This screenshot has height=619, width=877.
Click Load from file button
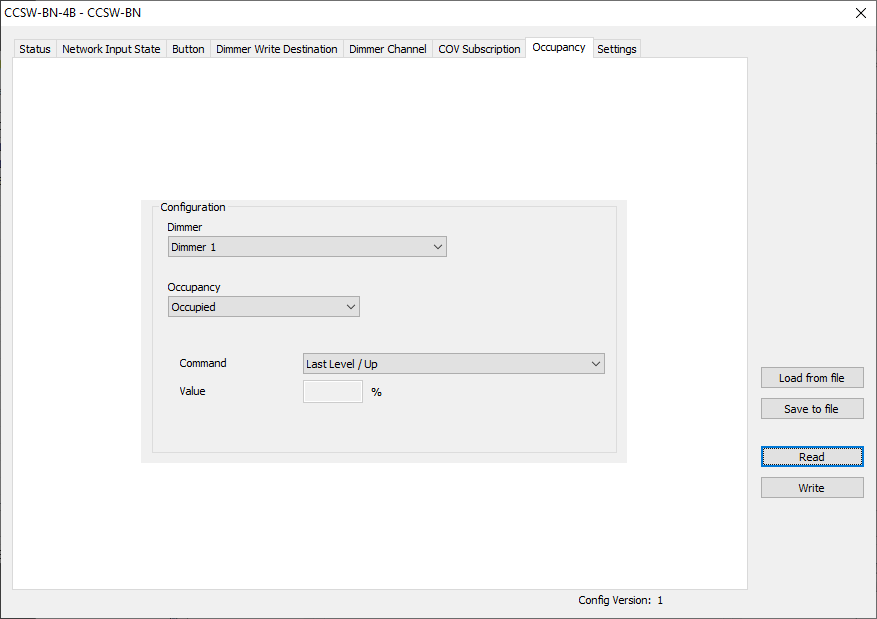coord(812,378)
